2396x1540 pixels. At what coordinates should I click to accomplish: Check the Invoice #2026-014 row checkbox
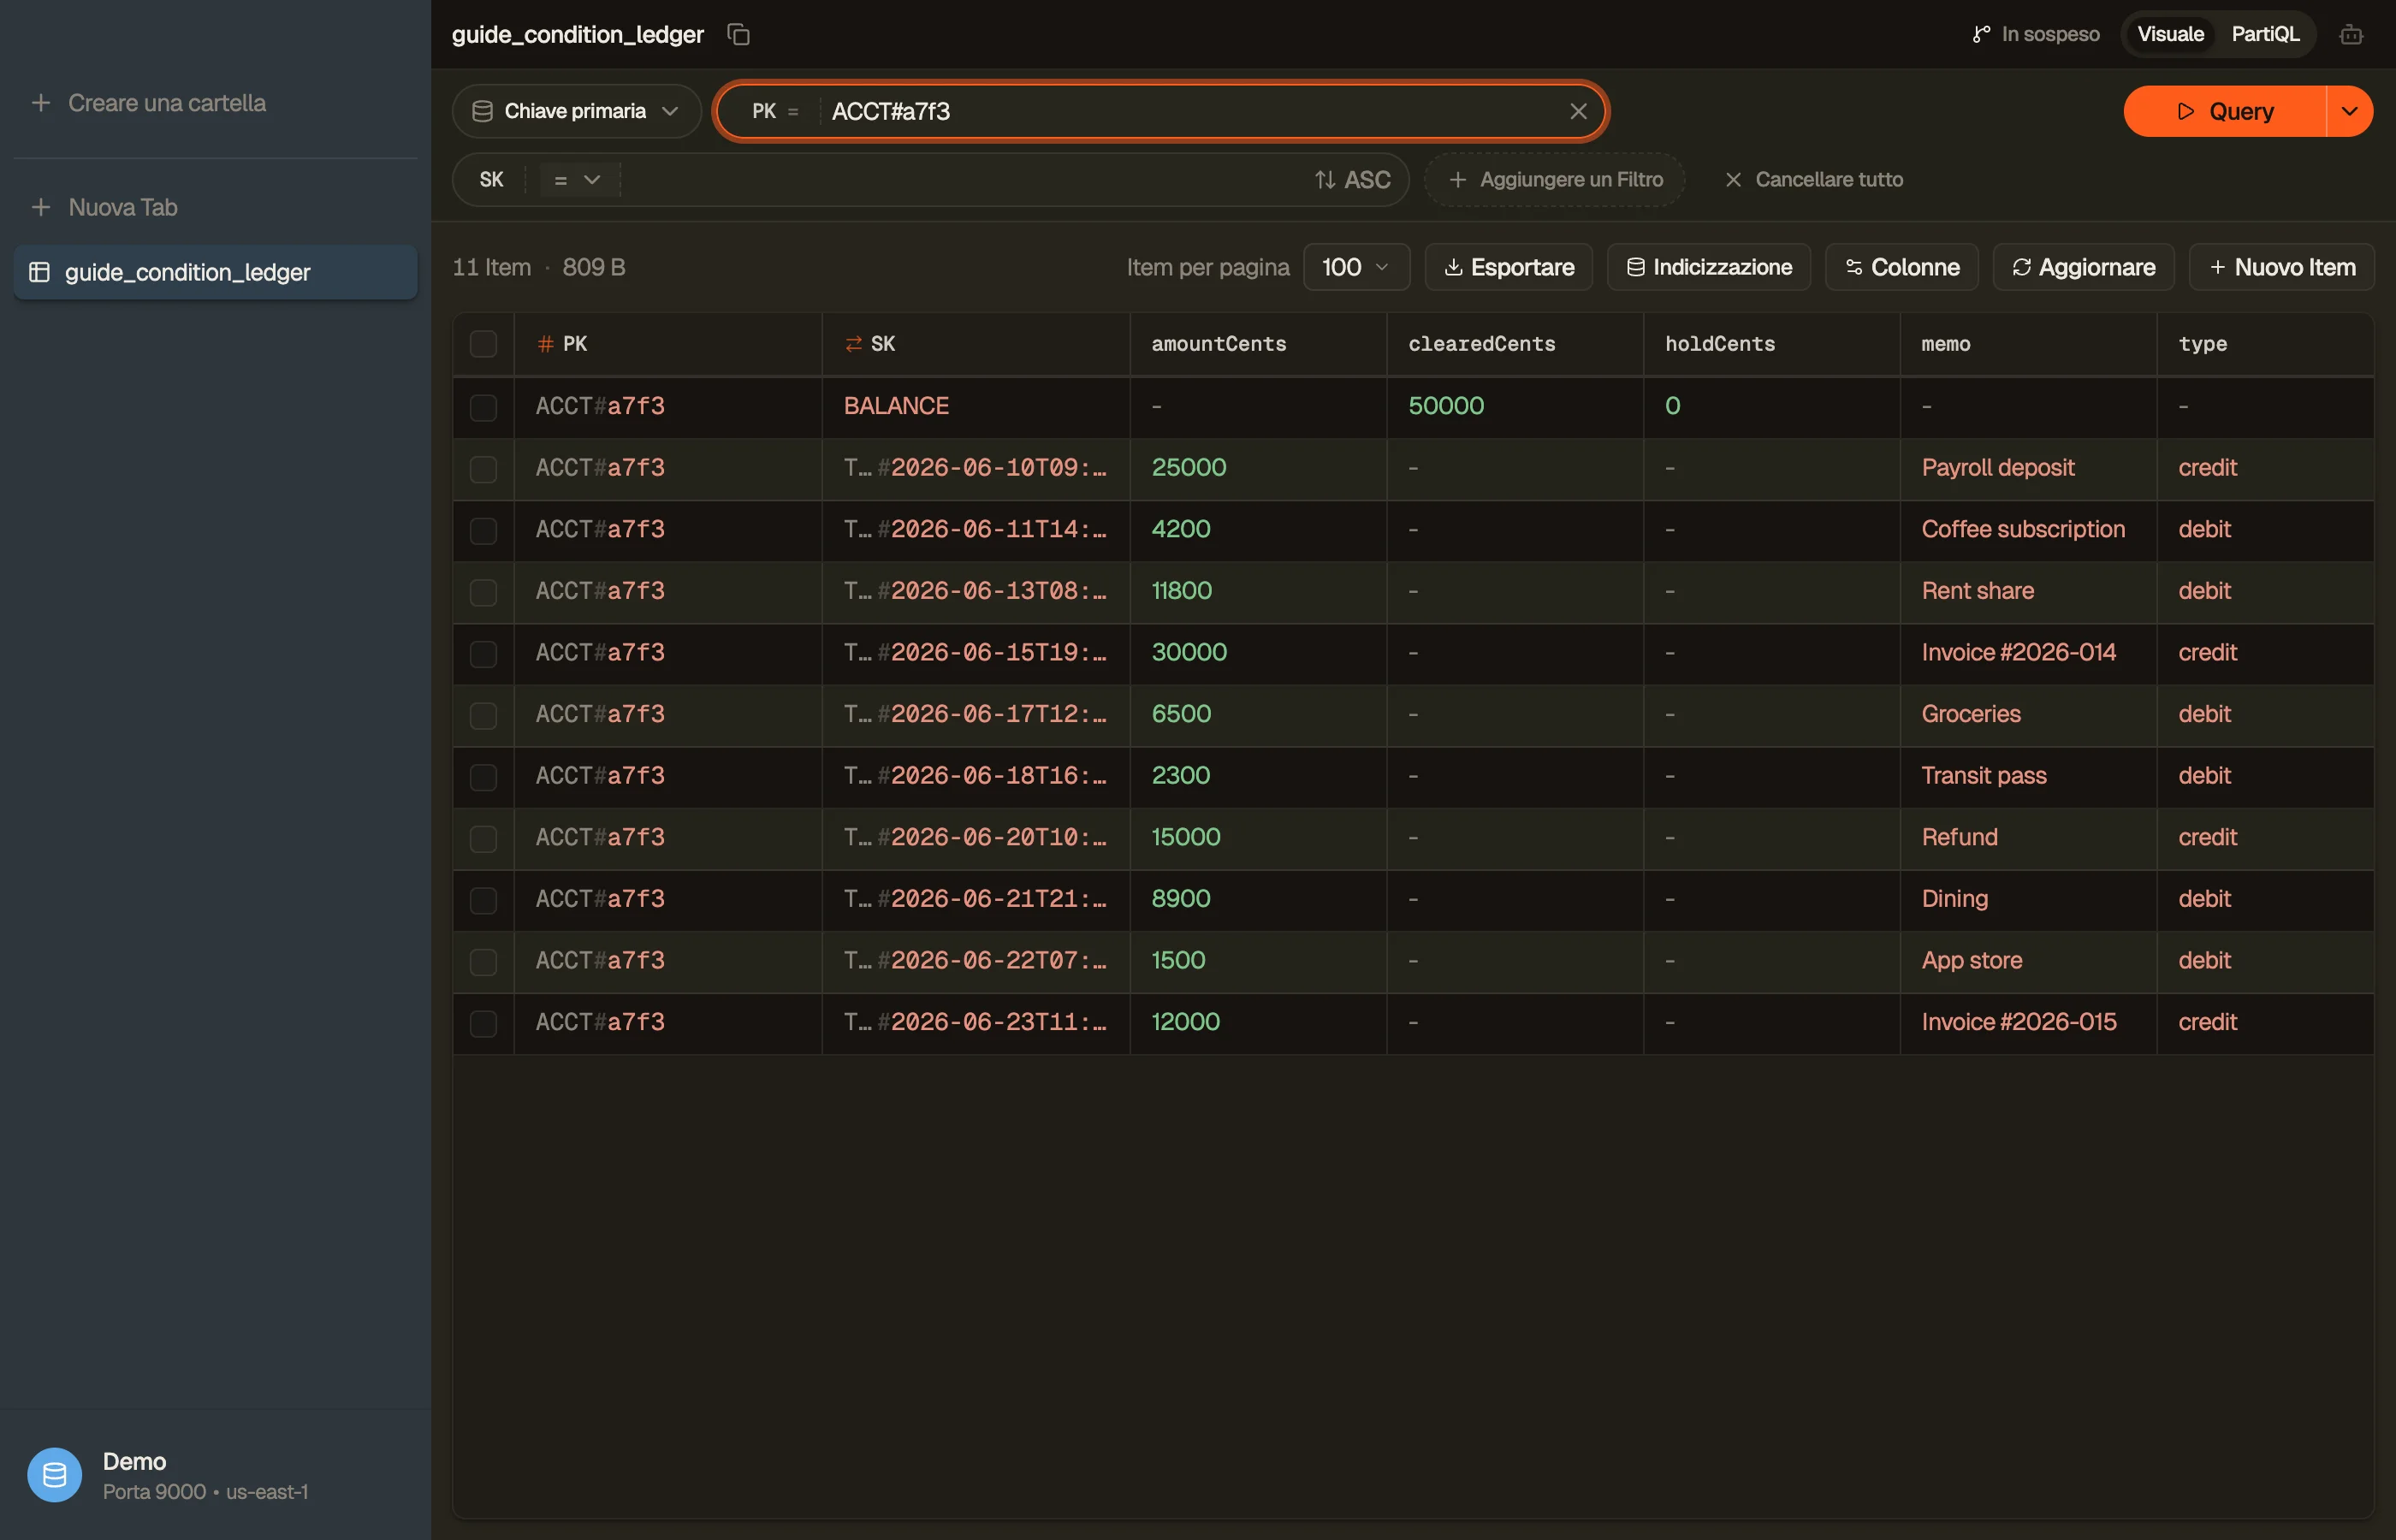483,654
